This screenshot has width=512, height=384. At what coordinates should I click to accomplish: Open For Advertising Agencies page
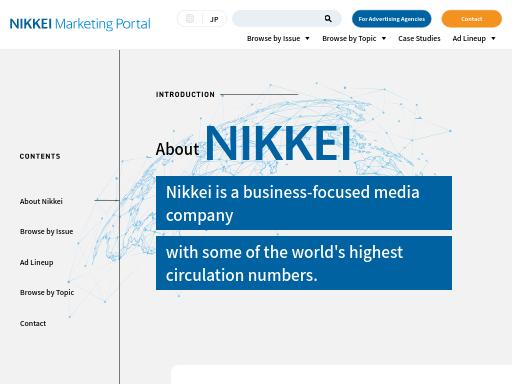pos(391,19)
